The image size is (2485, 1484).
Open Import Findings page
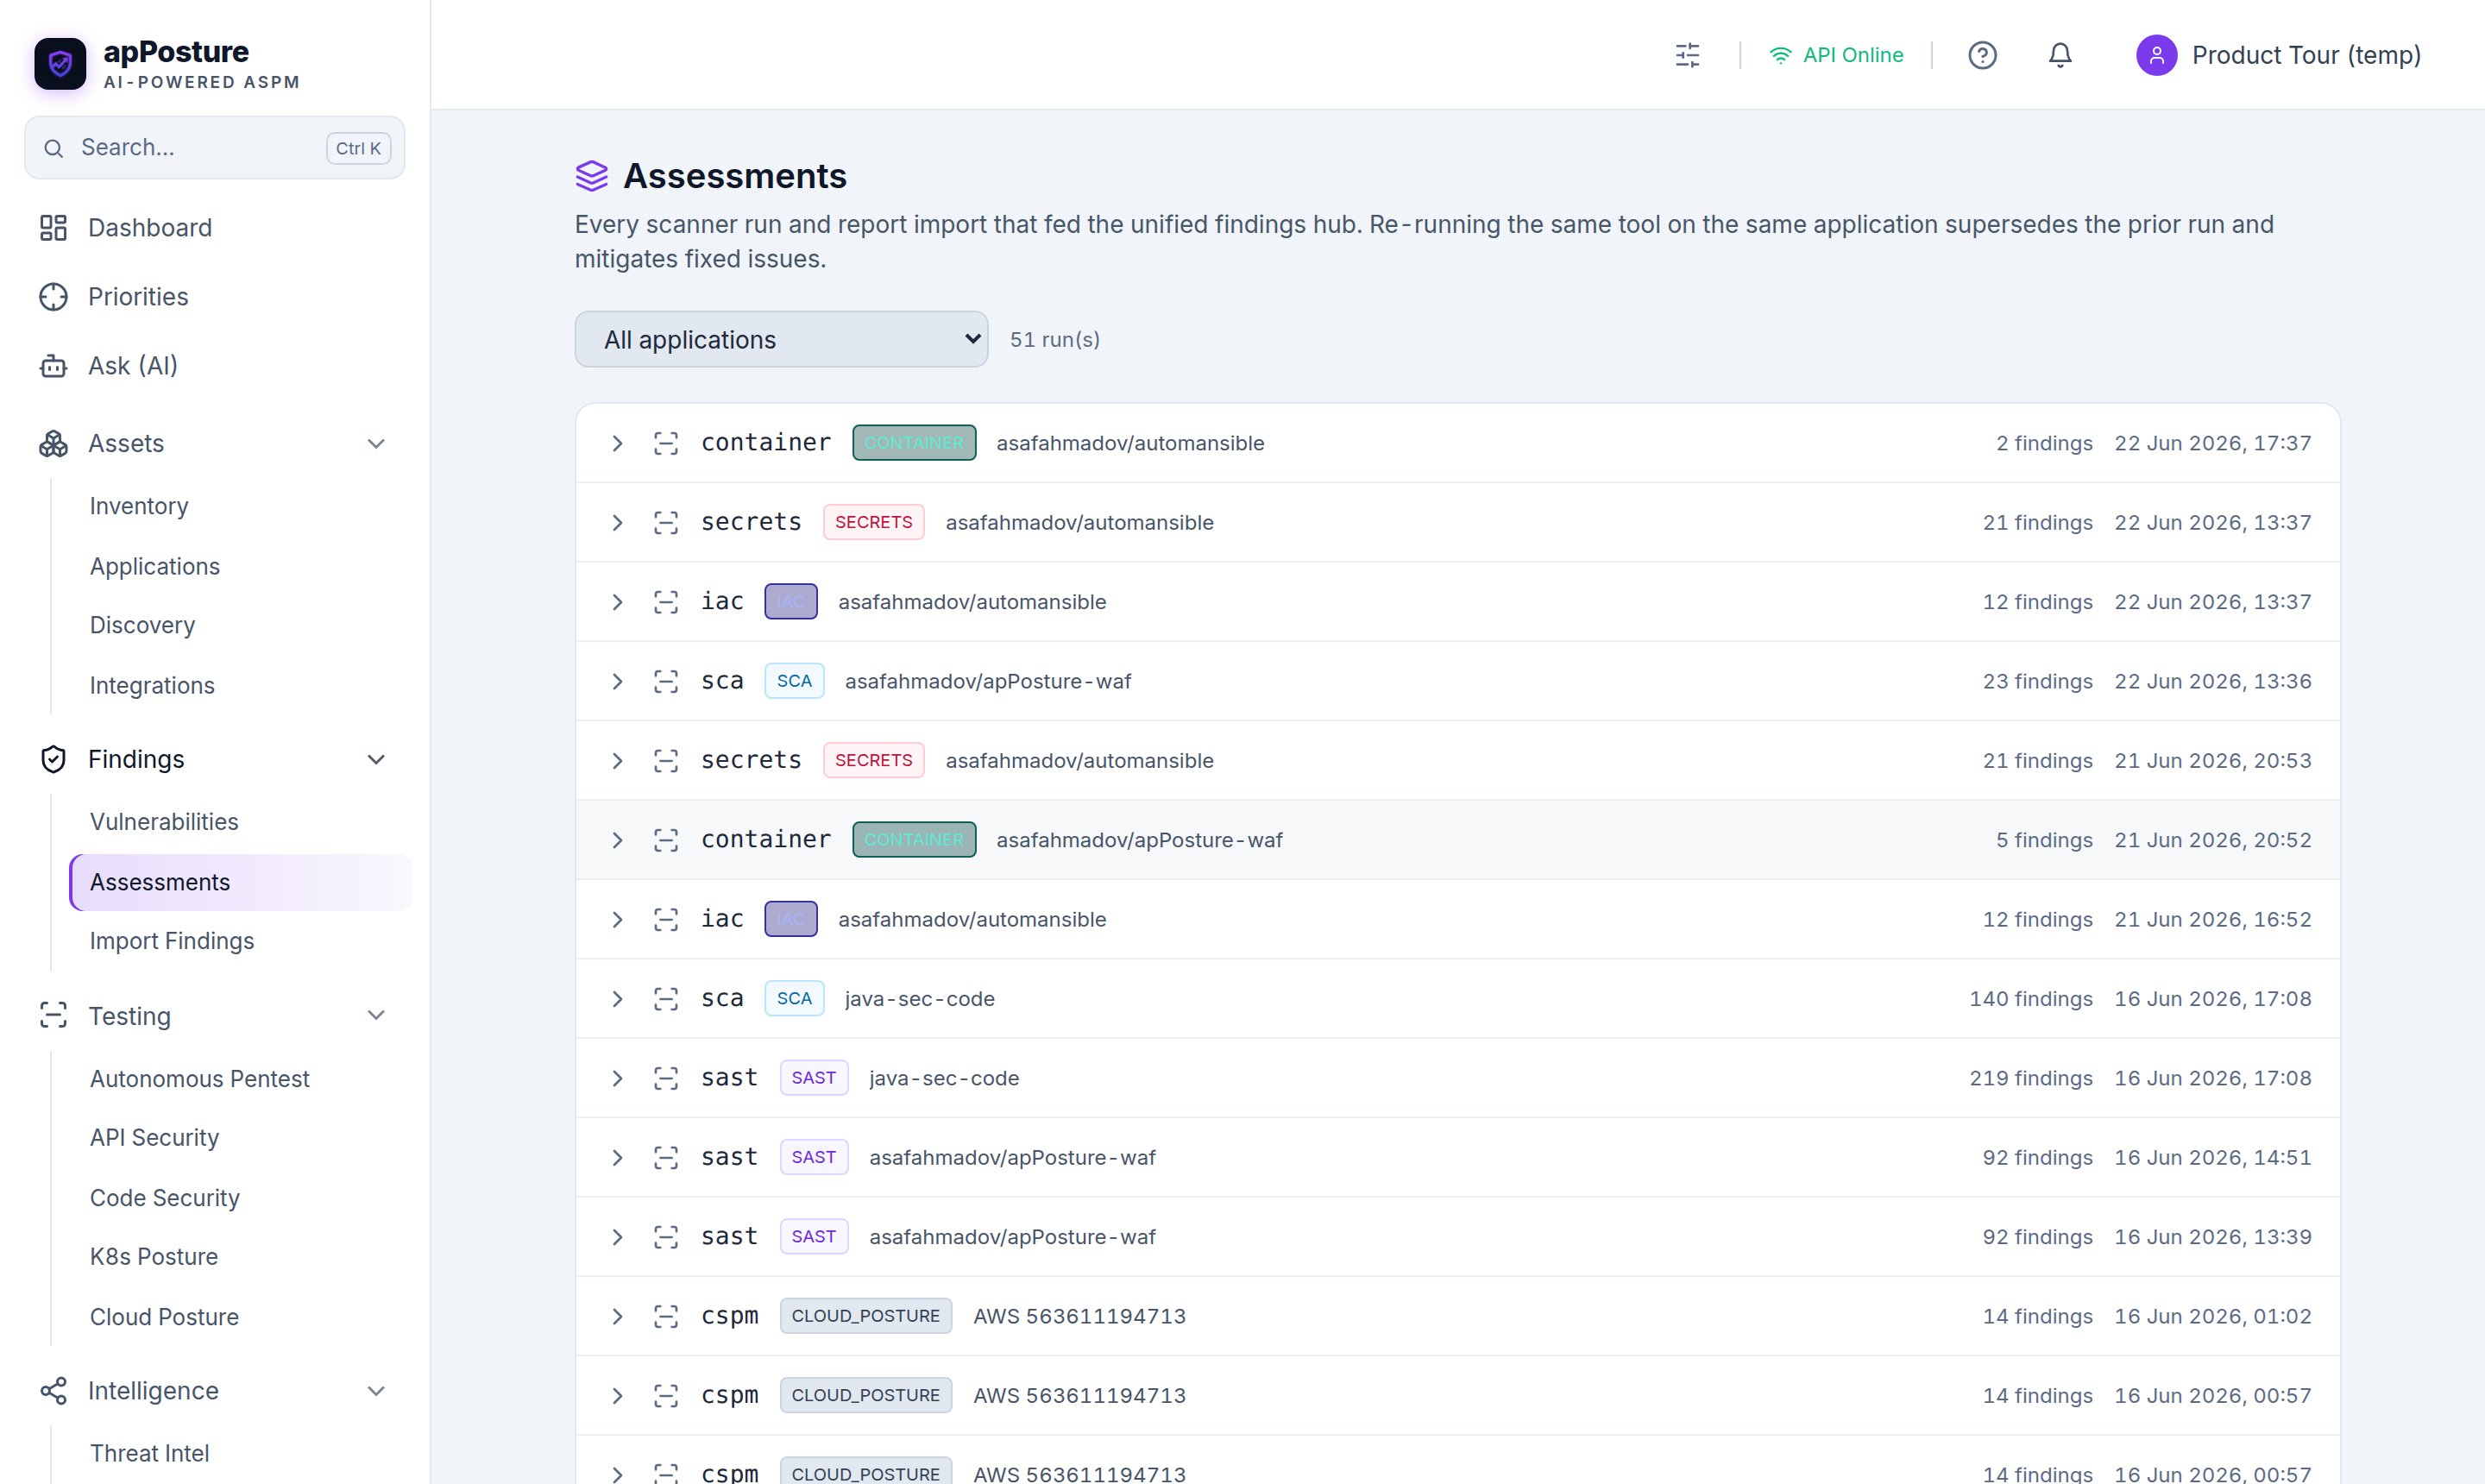coord(172,941)
